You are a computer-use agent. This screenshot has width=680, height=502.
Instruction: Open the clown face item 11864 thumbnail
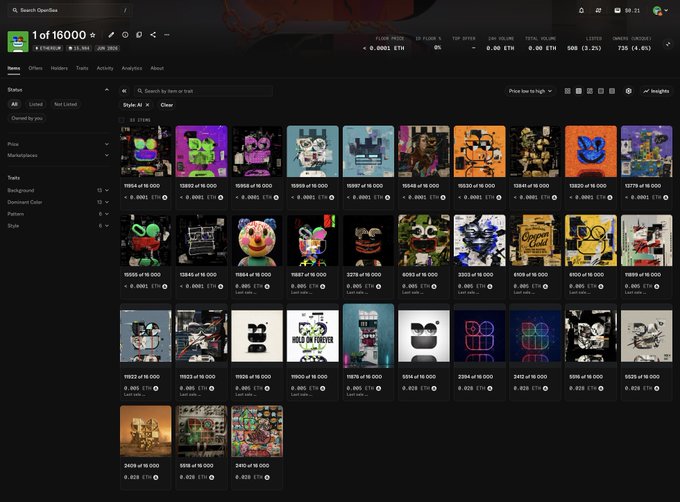pos(257,240)
